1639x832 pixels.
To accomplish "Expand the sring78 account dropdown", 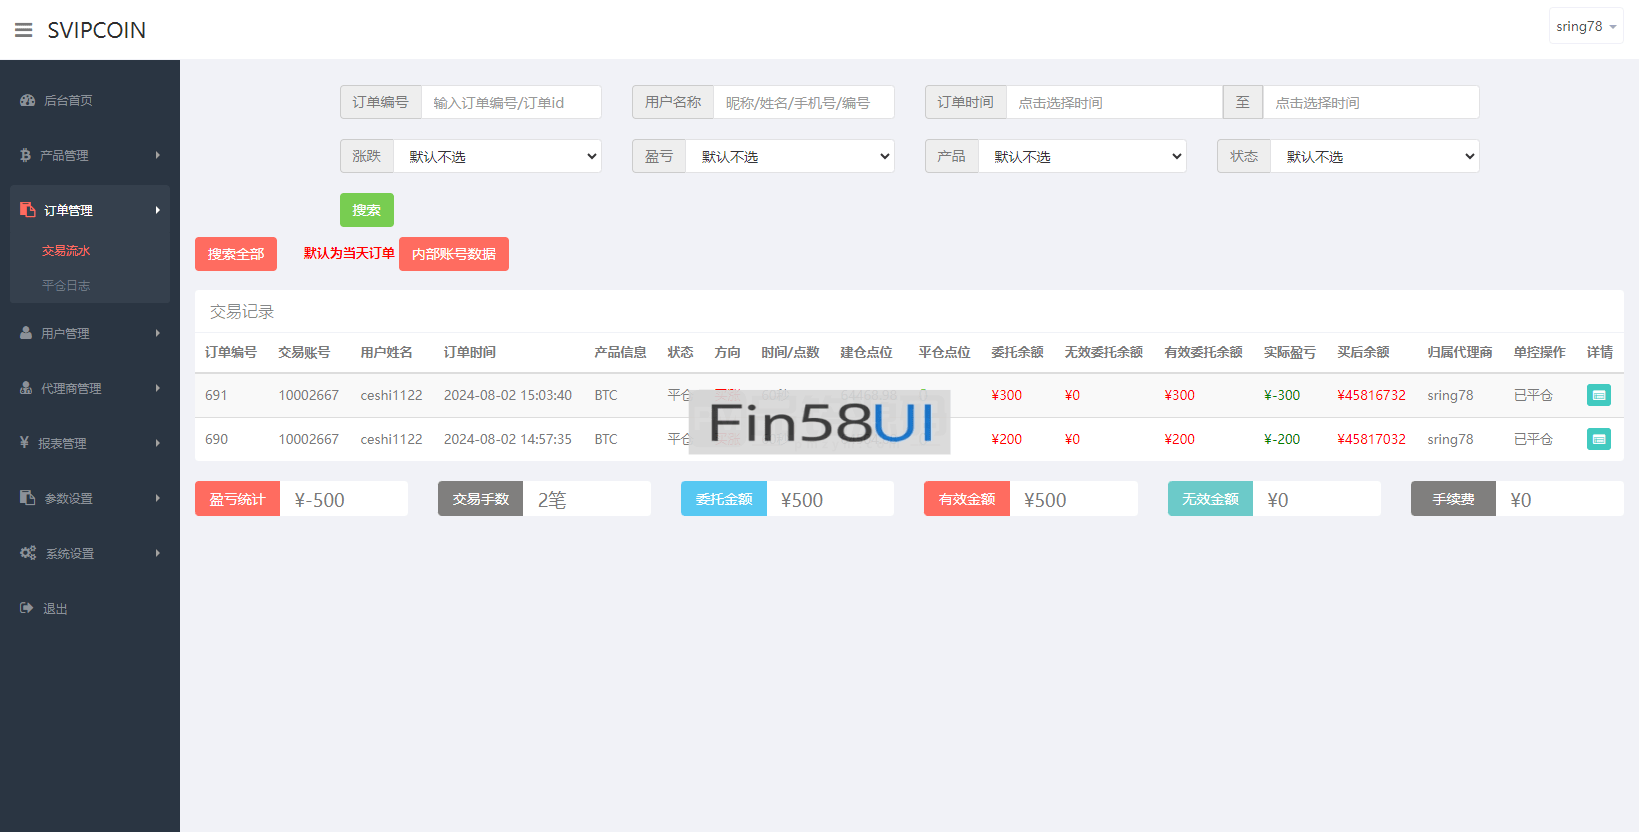I will tap(1585, 27).
